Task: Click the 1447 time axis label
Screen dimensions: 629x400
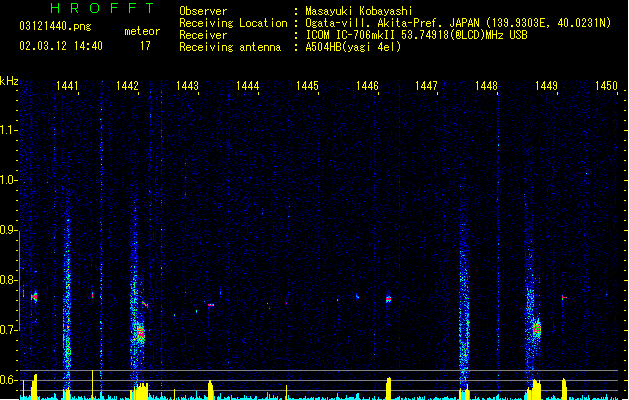Action: 426,86
